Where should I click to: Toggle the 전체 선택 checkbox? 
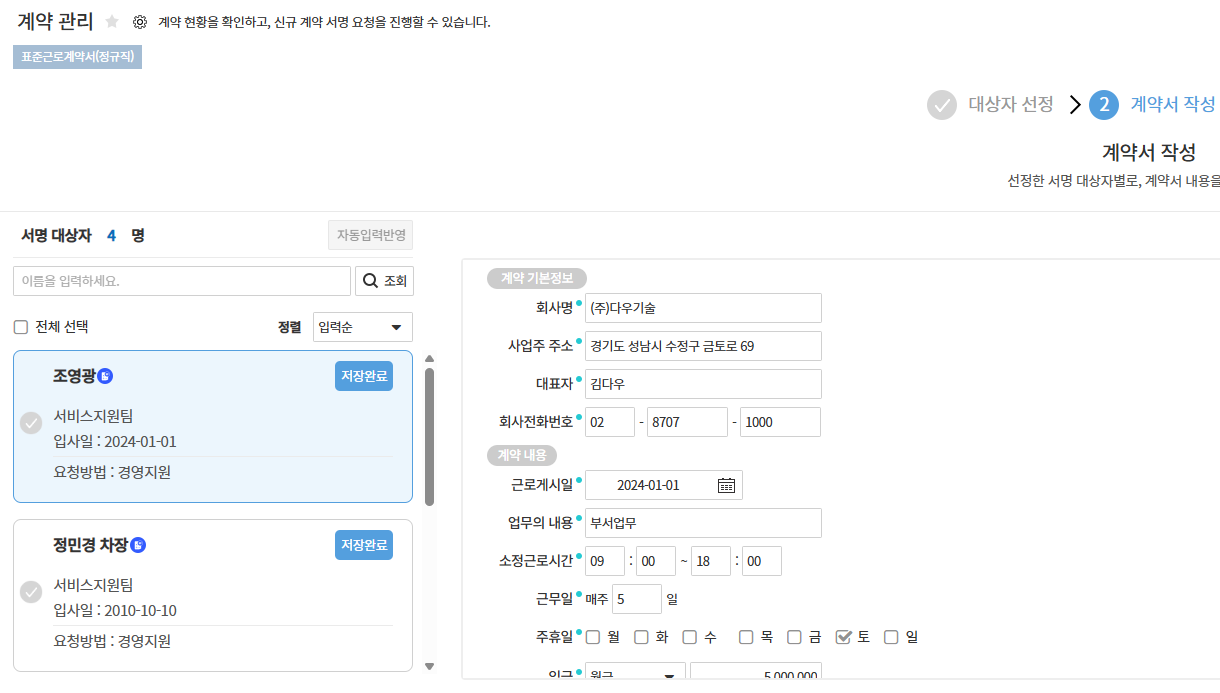[x=21, y=327]
